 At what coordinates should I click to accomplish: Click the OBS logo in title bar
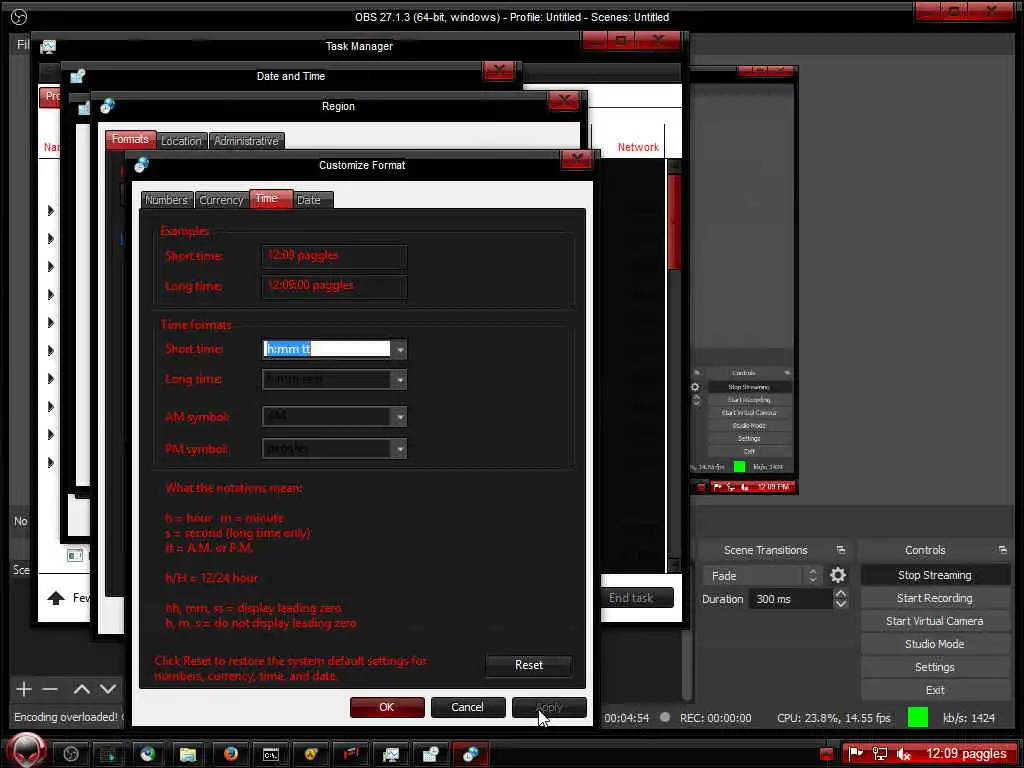click(x=19, y=17)
